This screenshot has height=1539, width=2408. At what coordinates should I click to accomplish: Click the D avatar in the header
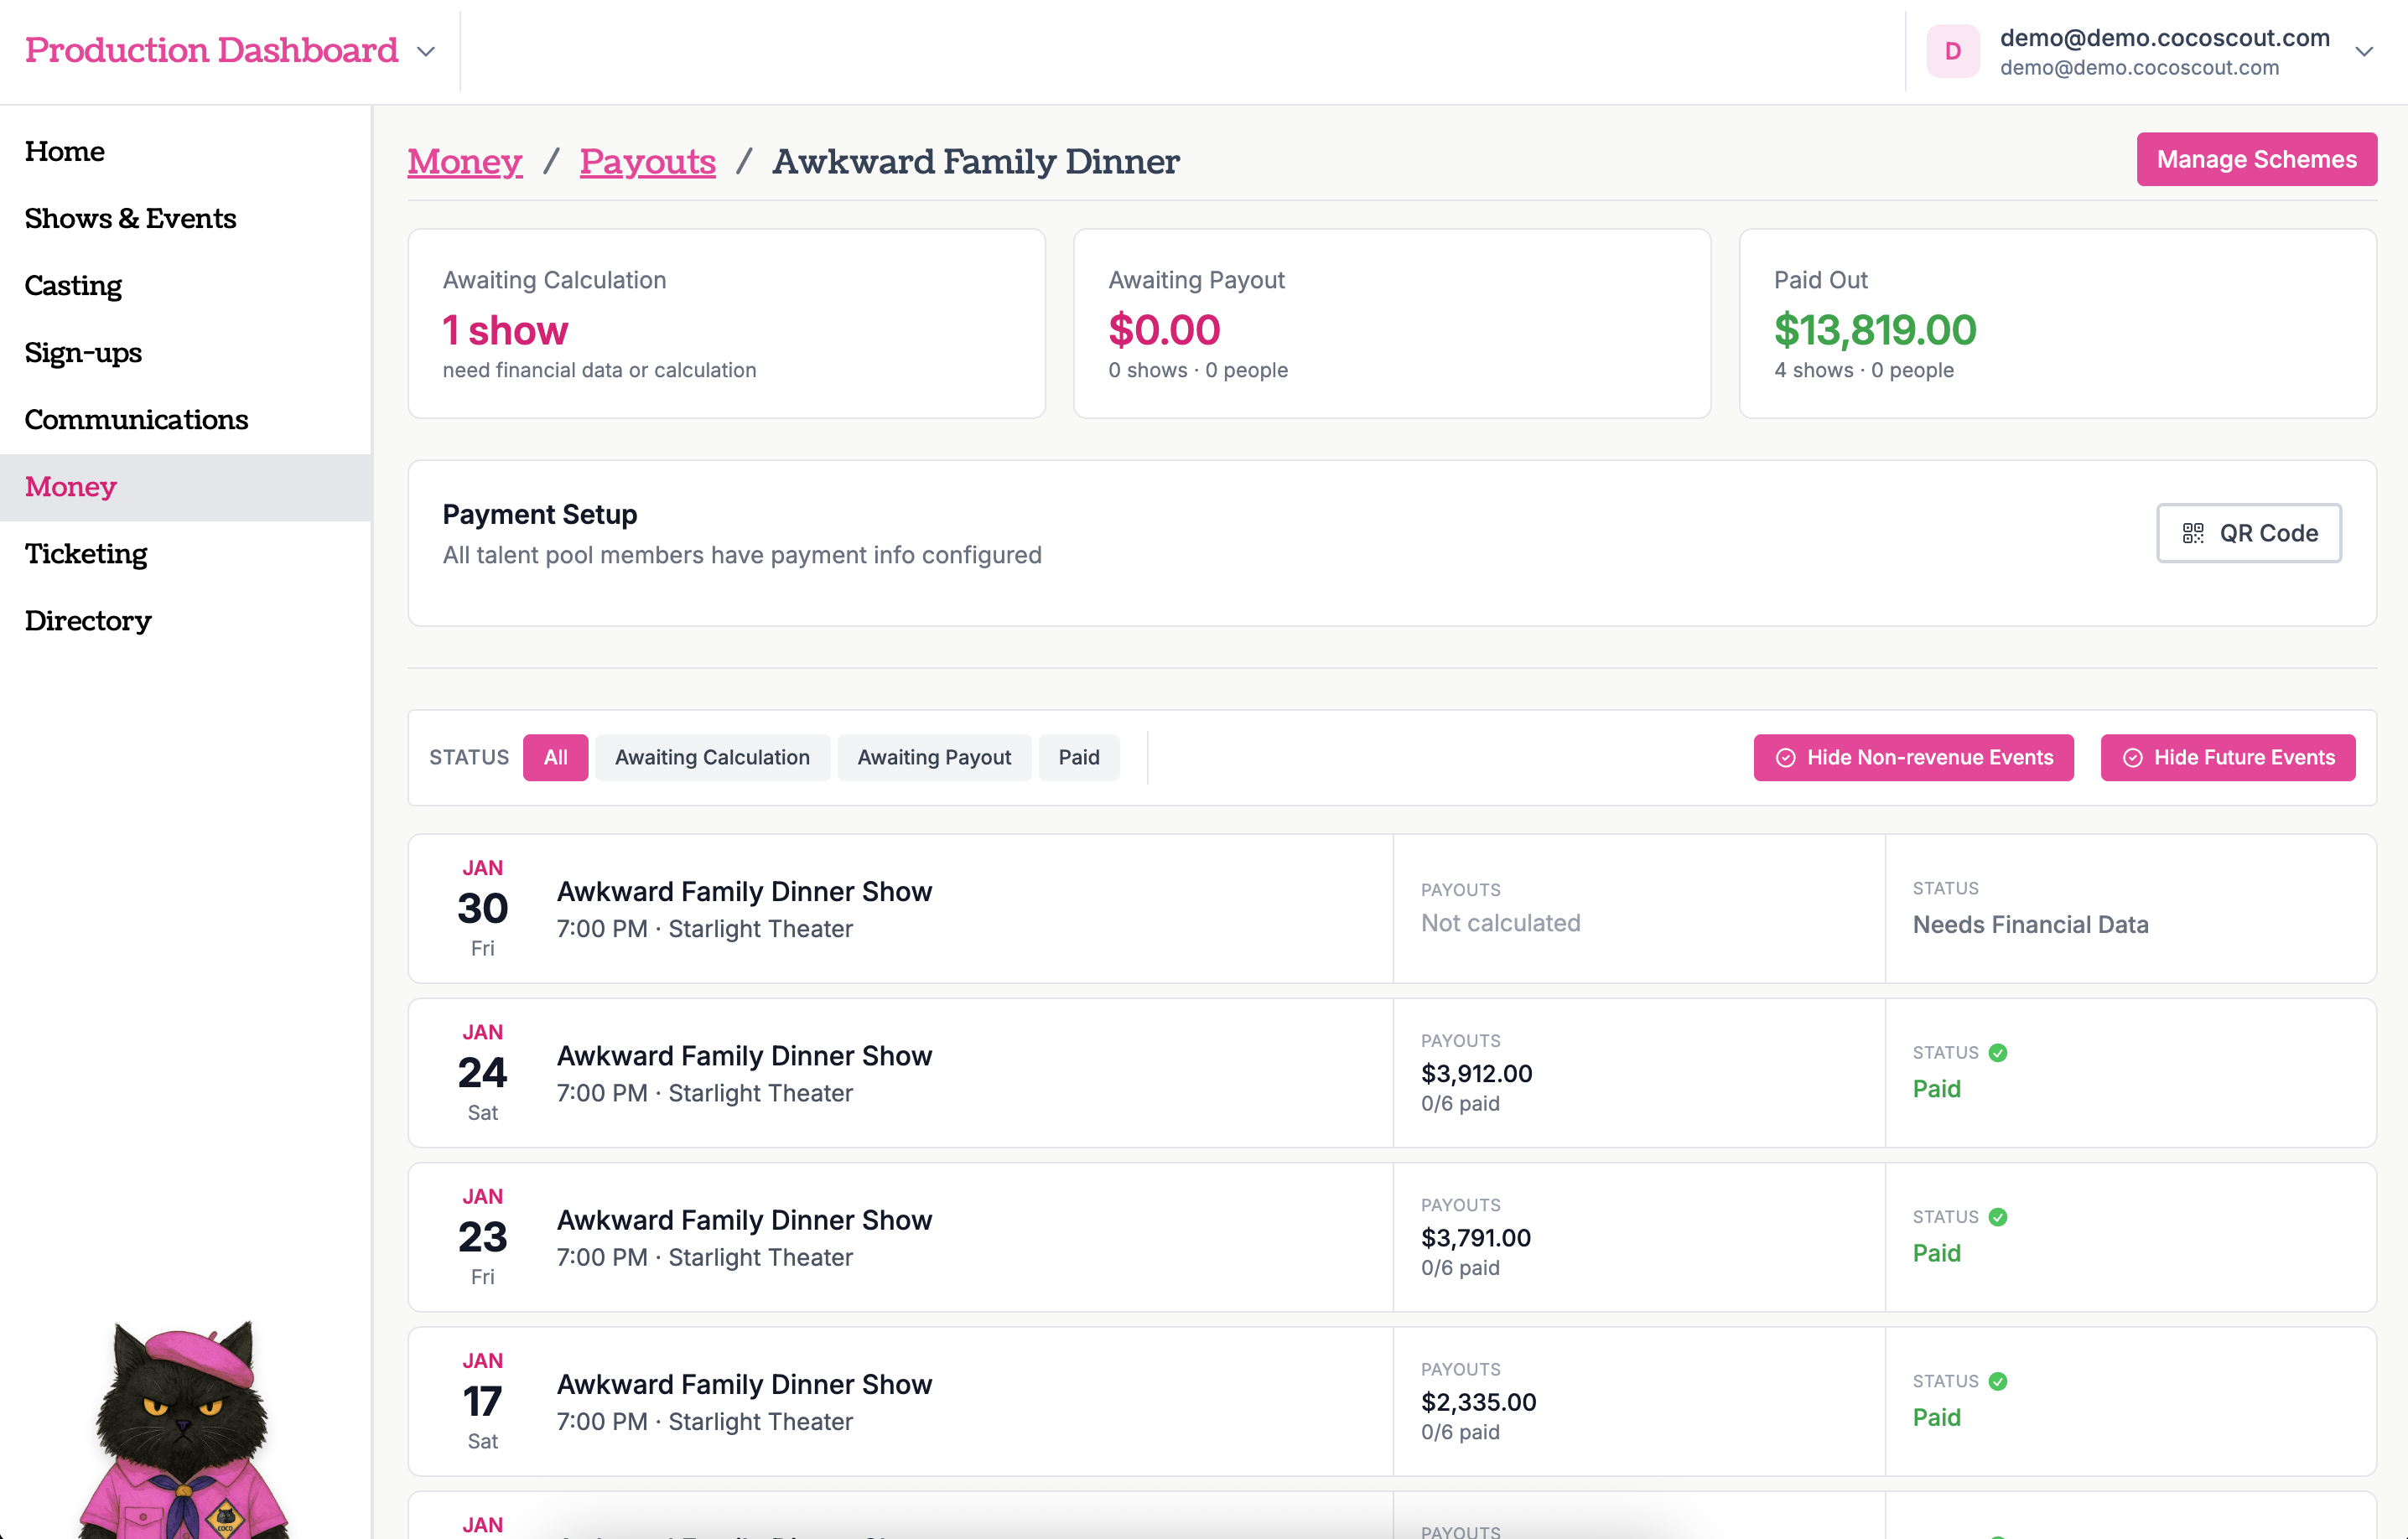click(x=1953, y=50)
